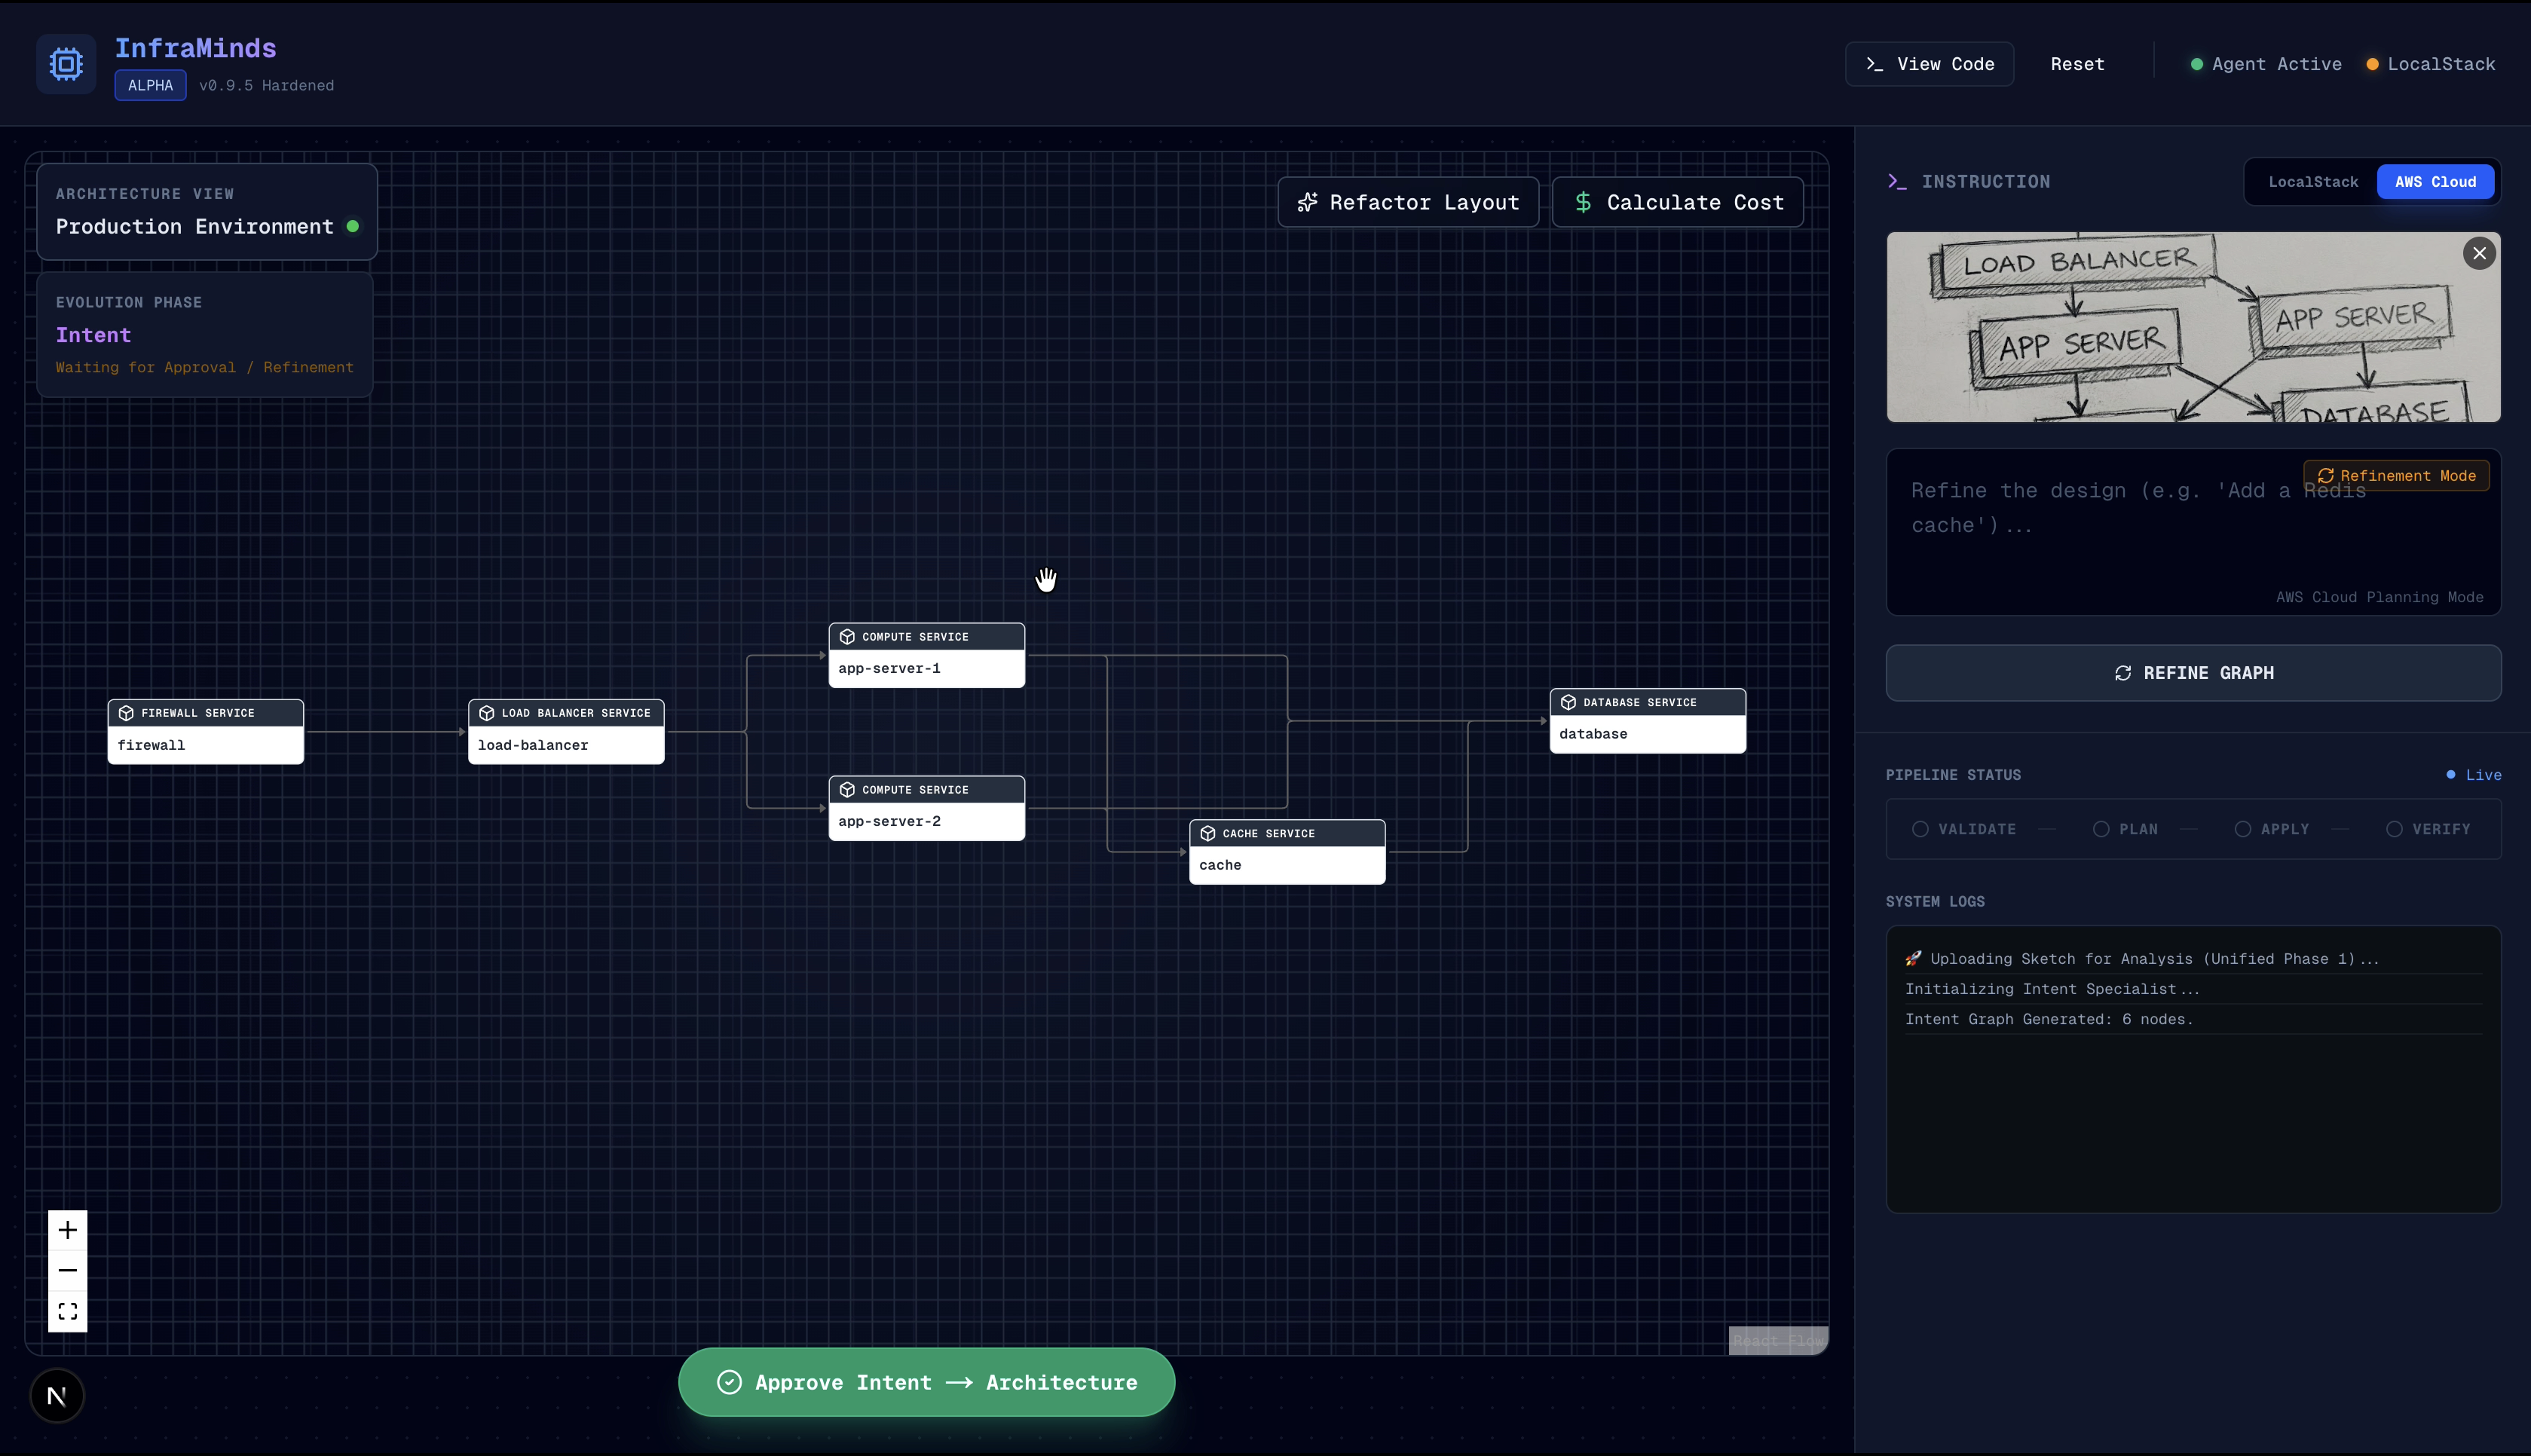Screen dimensions: 2531x1456
Task: Remove the uploaded sketch with X icon
Action: click(x=2478, y=254)
